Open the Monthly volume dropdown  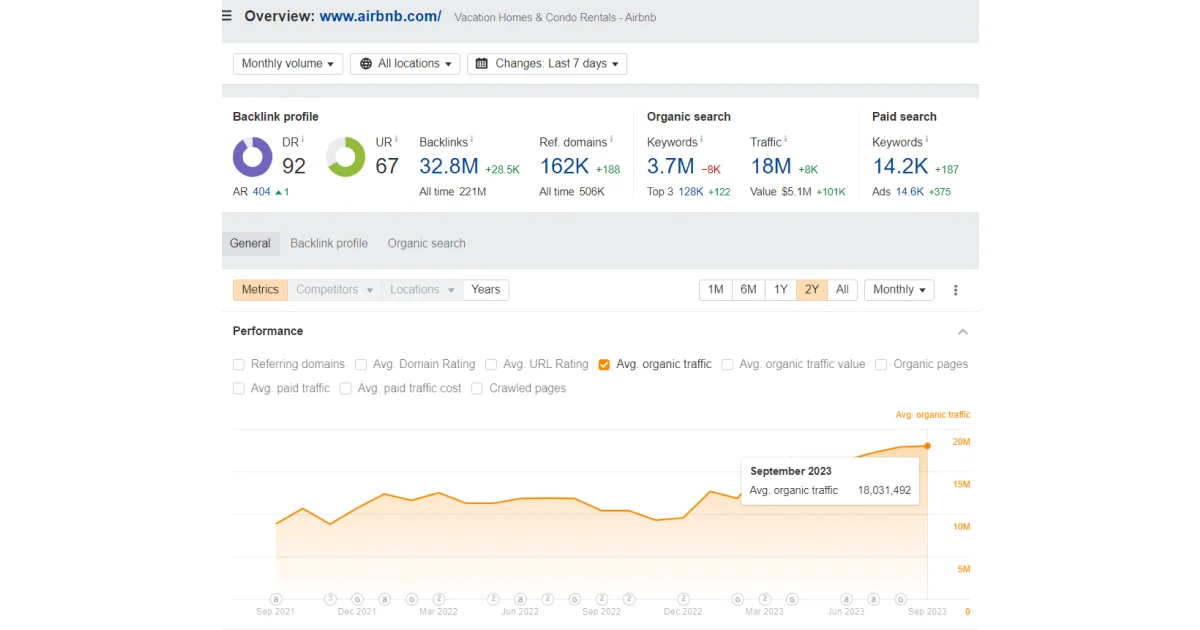pyautogui.click(x=288, y=64)
